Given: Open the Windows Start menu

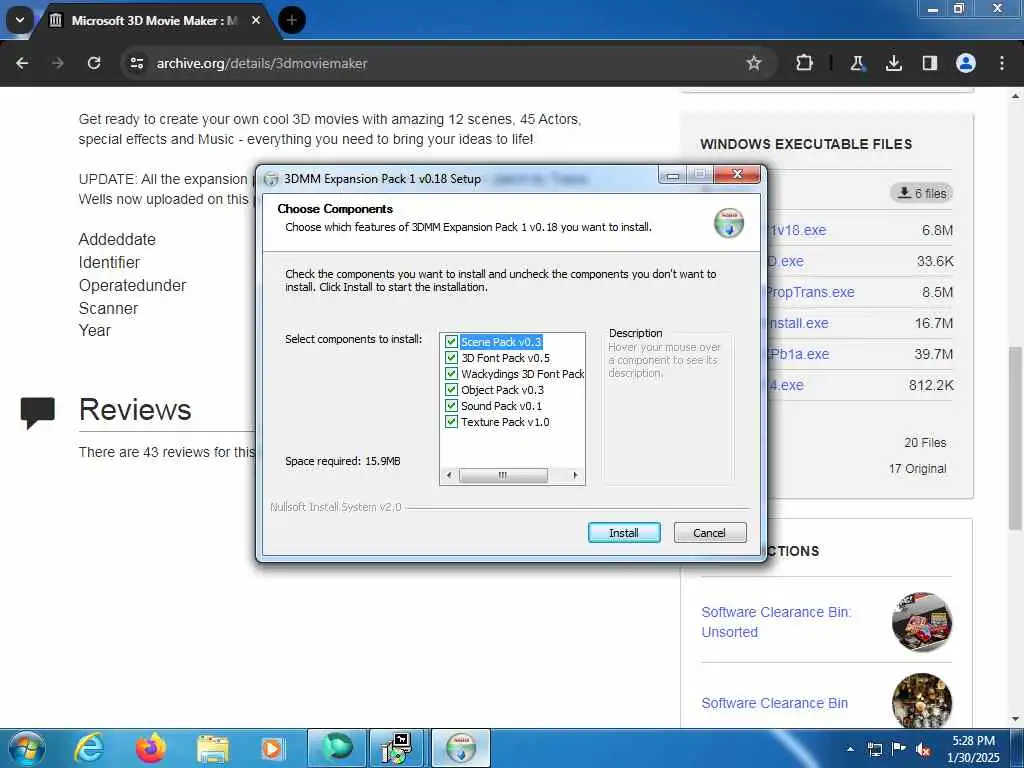Looking at the screenshot, I should click(x=26, y=748).
